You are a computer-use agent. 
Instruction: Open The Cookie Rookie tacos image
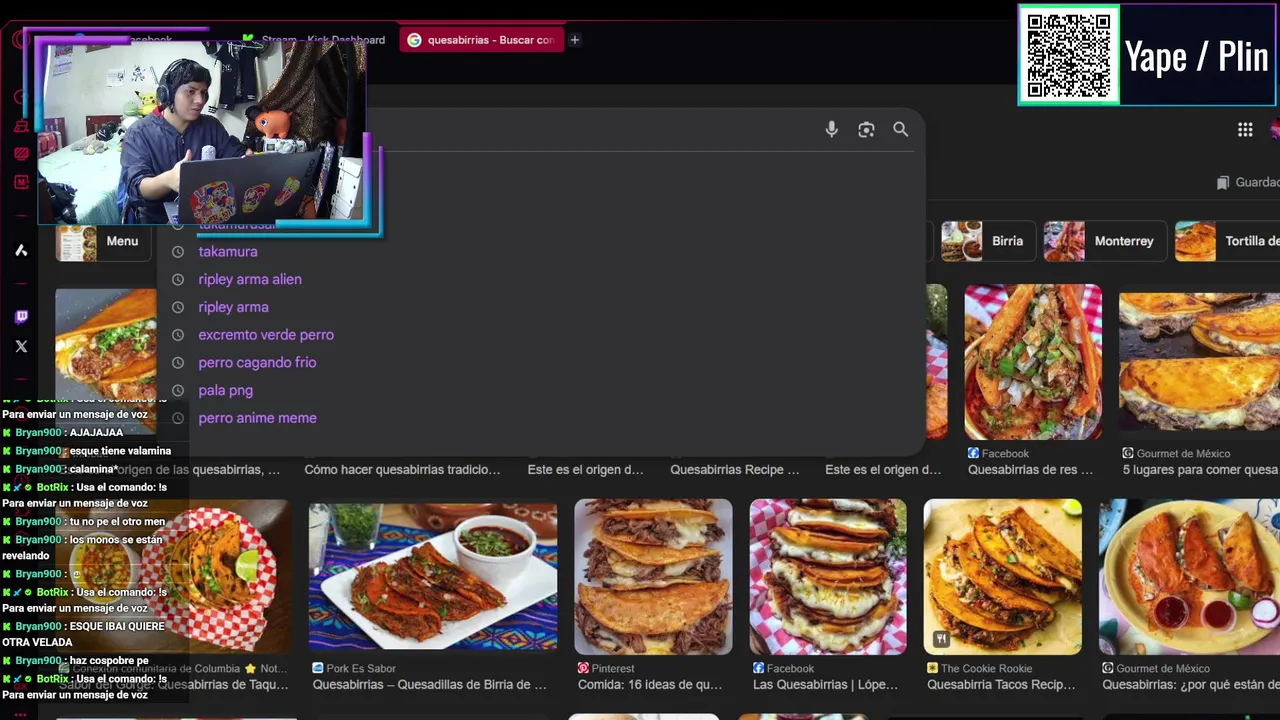click(1002, 577)
